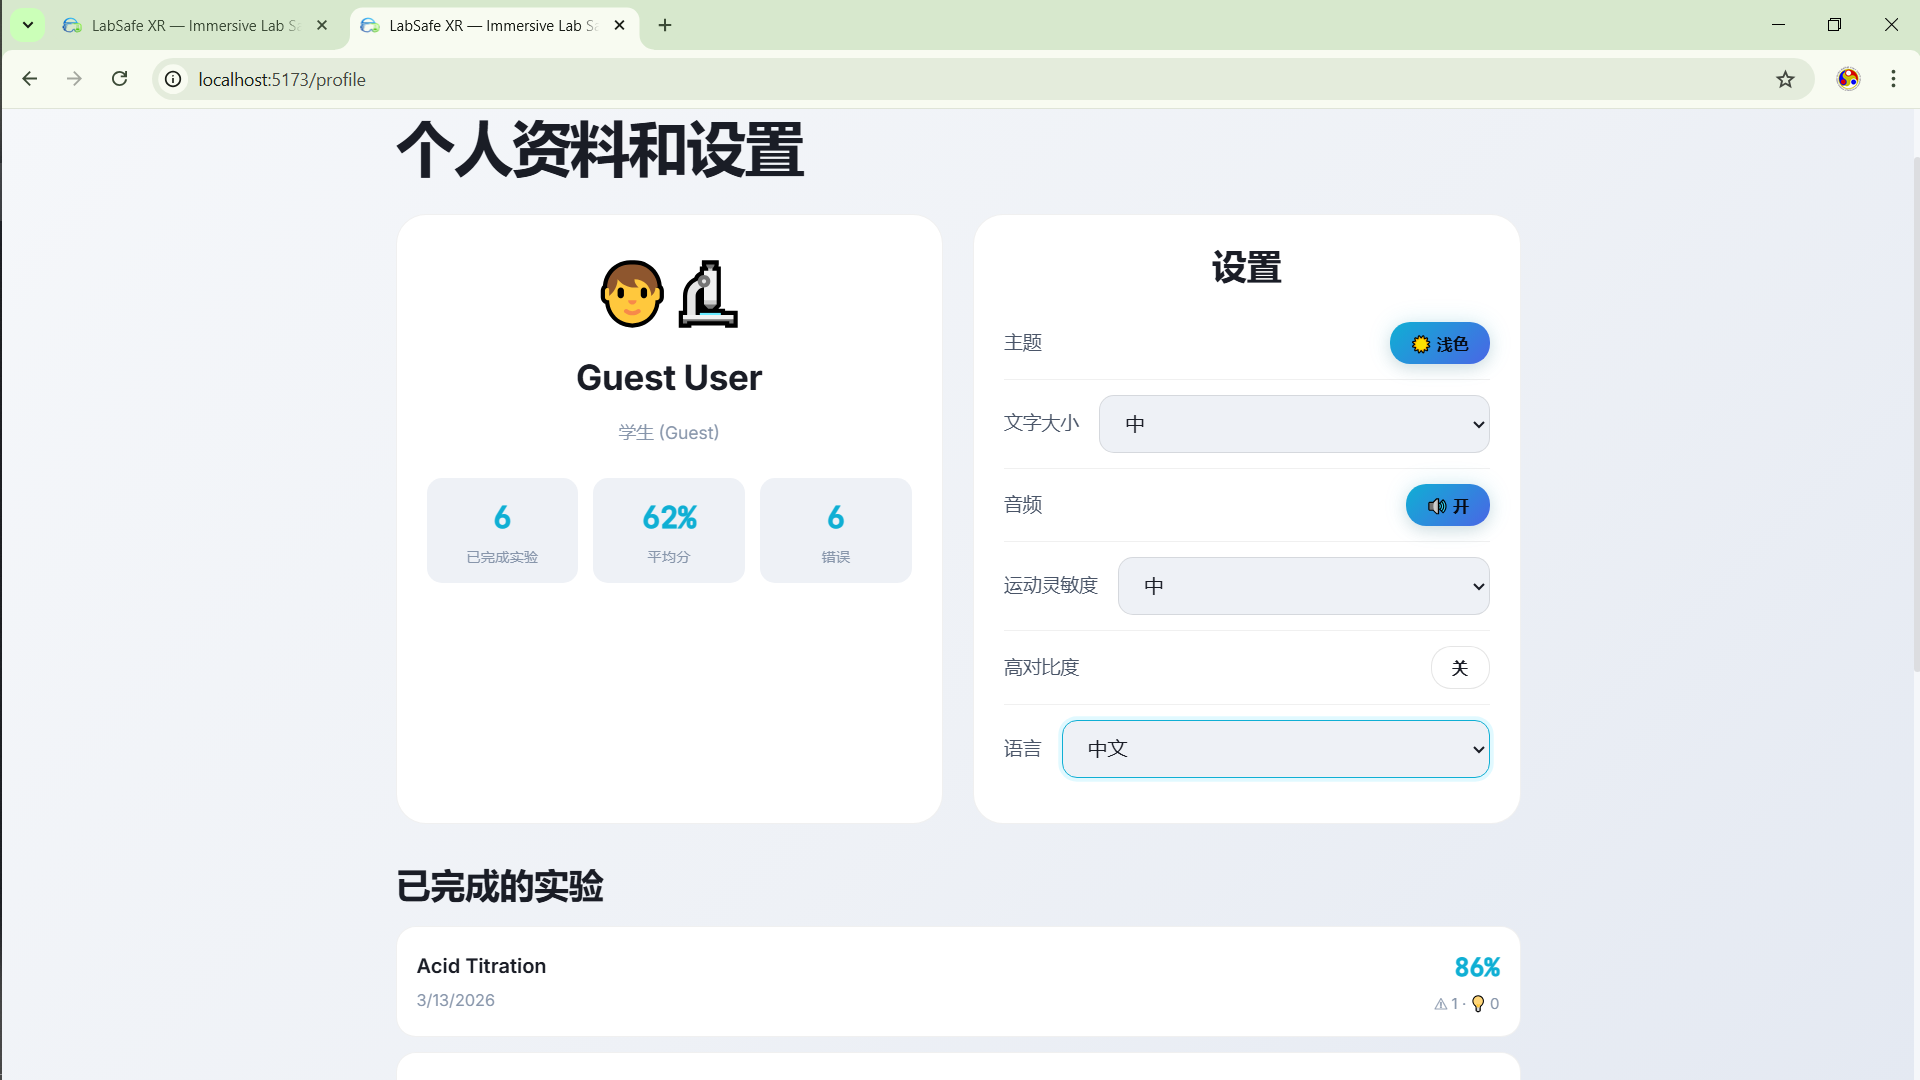The width and height of the screenshot is (1920, 1080).
Task: Toggle the 音频 audio 开 switch
Action: [1447, 505]
